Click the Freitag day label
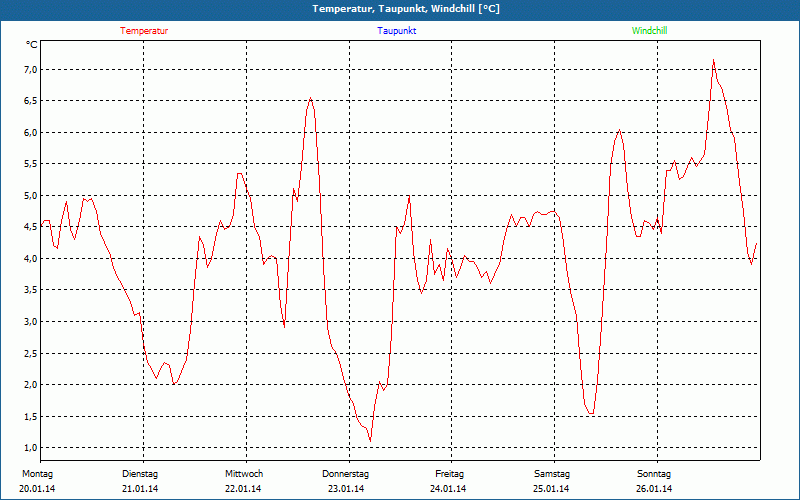Image resolution: width=800 pixels, height=500 pixels. pos(449,474)
